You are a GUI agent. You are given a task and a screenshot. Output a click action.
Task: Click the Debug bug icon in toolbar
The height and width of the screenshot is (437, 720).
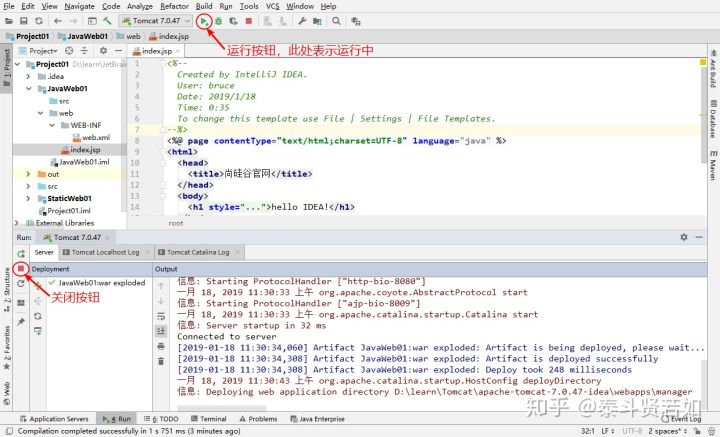click(x=218, y=20)
